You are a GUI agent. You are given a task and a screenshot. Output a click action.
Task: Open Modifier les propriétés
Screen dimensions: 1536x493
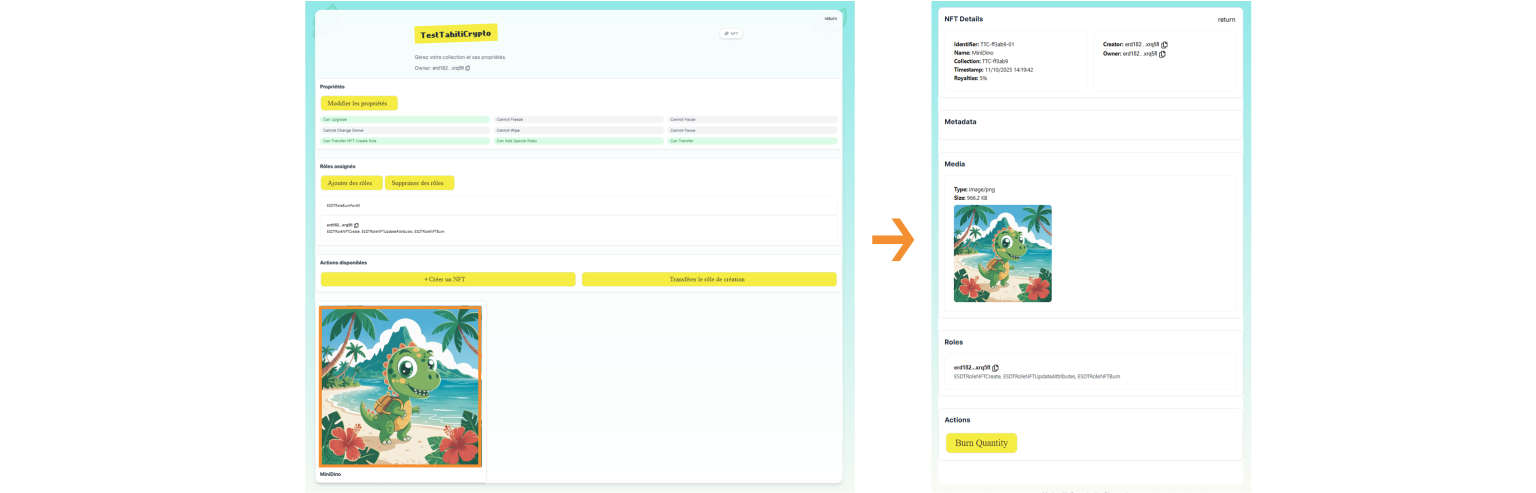pyautogui.click(x=359, y=103)
